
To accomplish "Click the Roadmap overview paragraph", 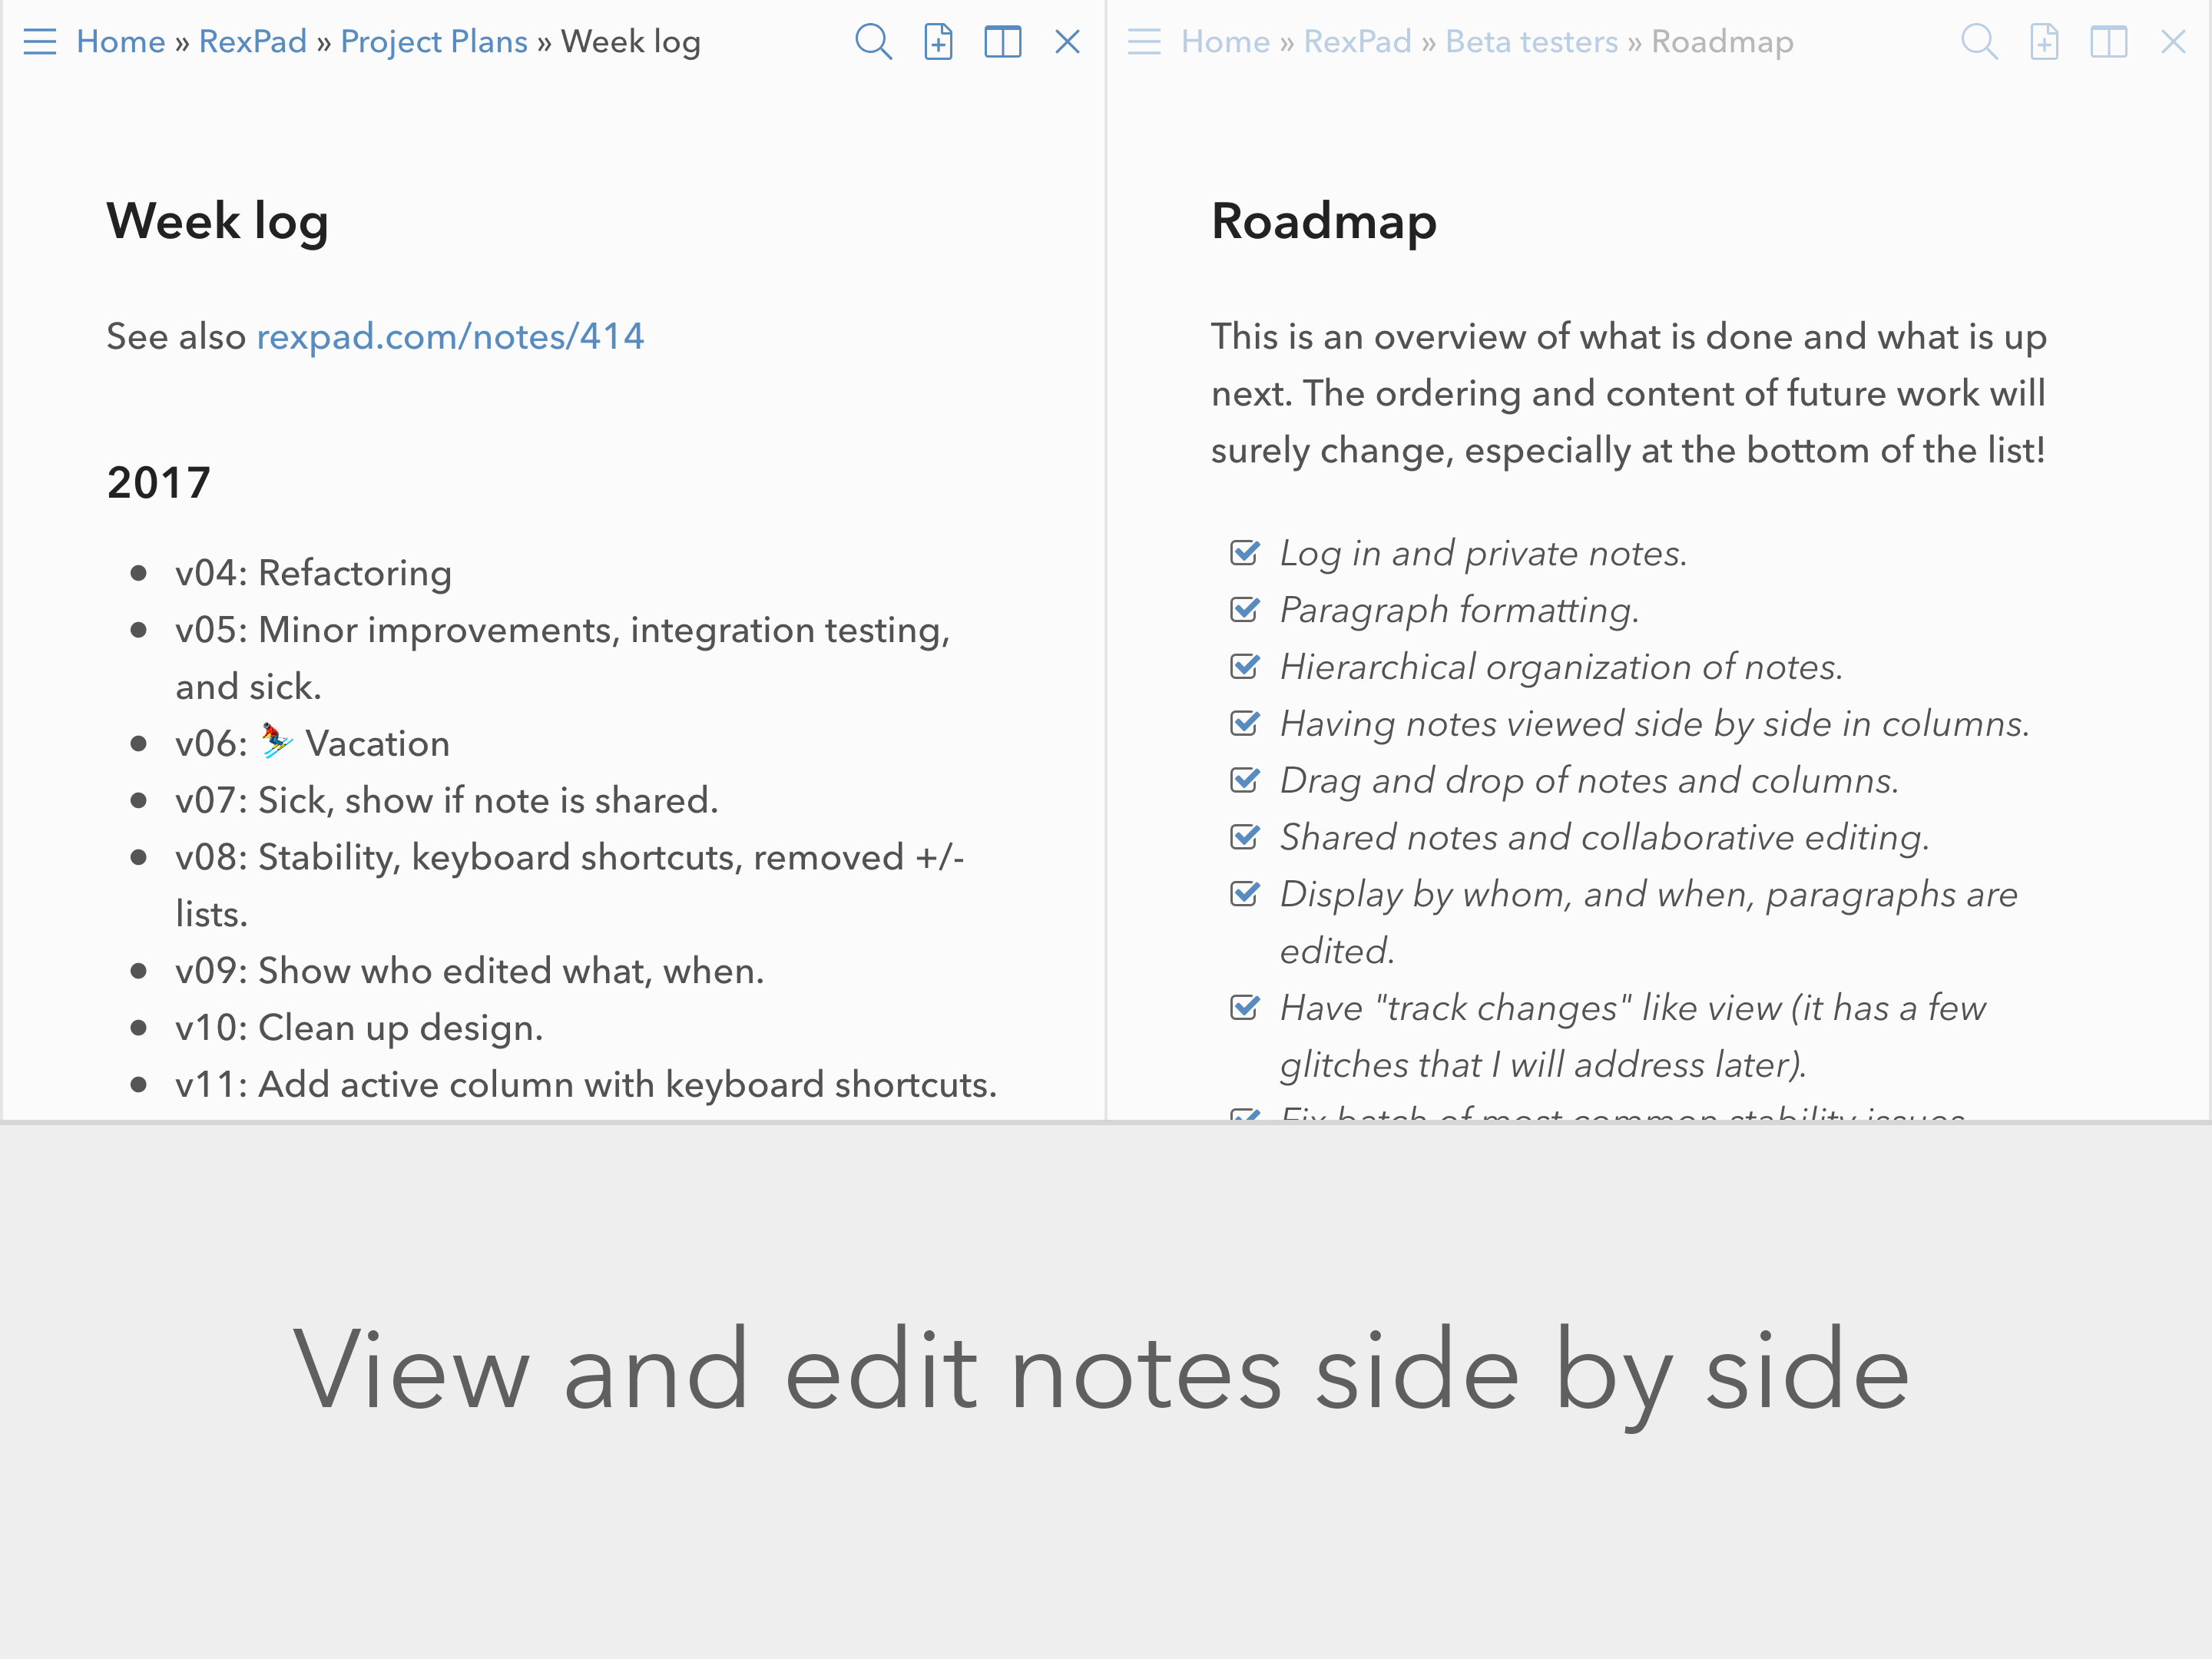I will click(1629, 394).
